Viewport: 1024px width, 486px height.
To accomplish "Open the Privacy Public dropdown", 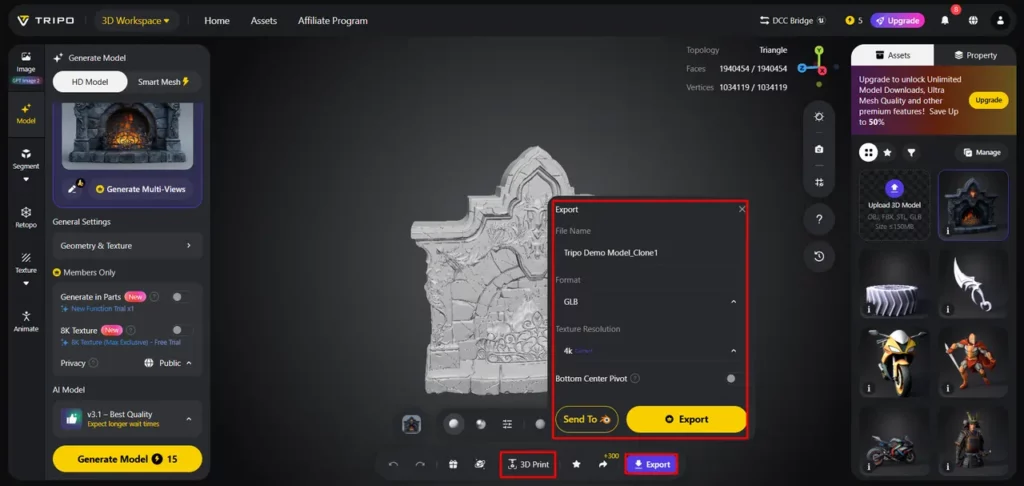I will pyautogui.click(x=168, y=363).
